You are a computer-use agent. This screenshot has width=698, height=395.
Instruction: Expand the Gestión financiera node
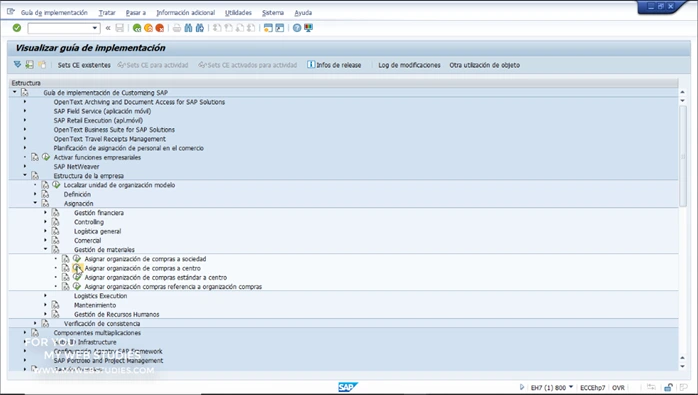click(x=45, y=212)
